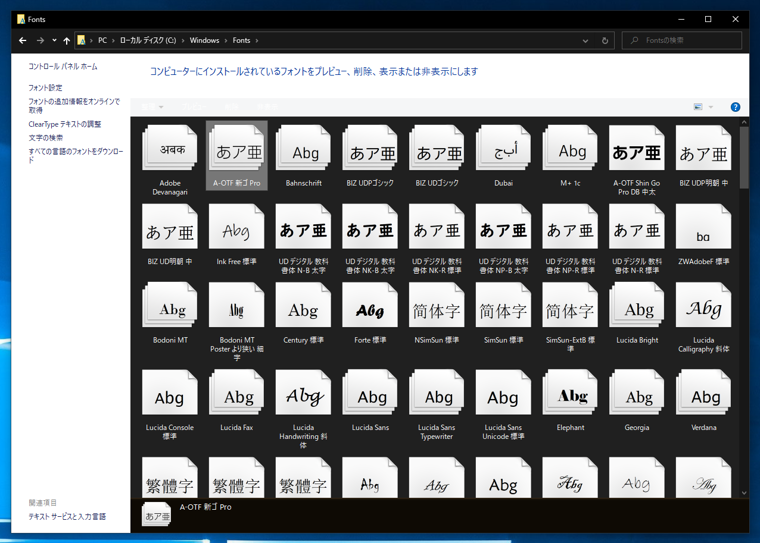Select UD デジタル 教科書体 N-R 標準 font

tap(637, 226)
